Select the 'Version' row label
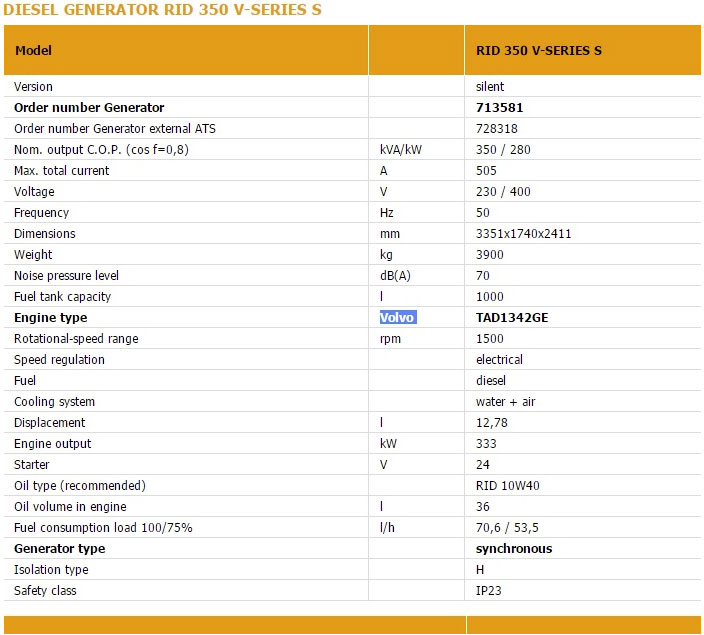 [x=33, y=87]
